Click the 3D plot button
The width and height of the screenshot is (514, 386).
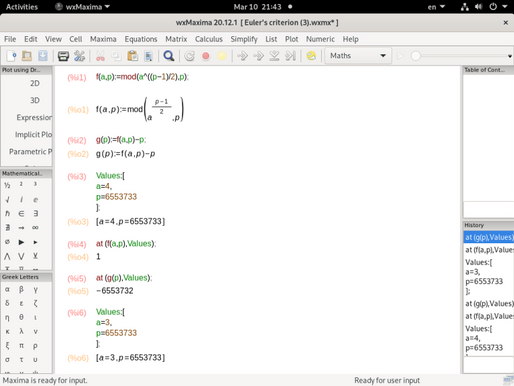[x=35, y=100]
